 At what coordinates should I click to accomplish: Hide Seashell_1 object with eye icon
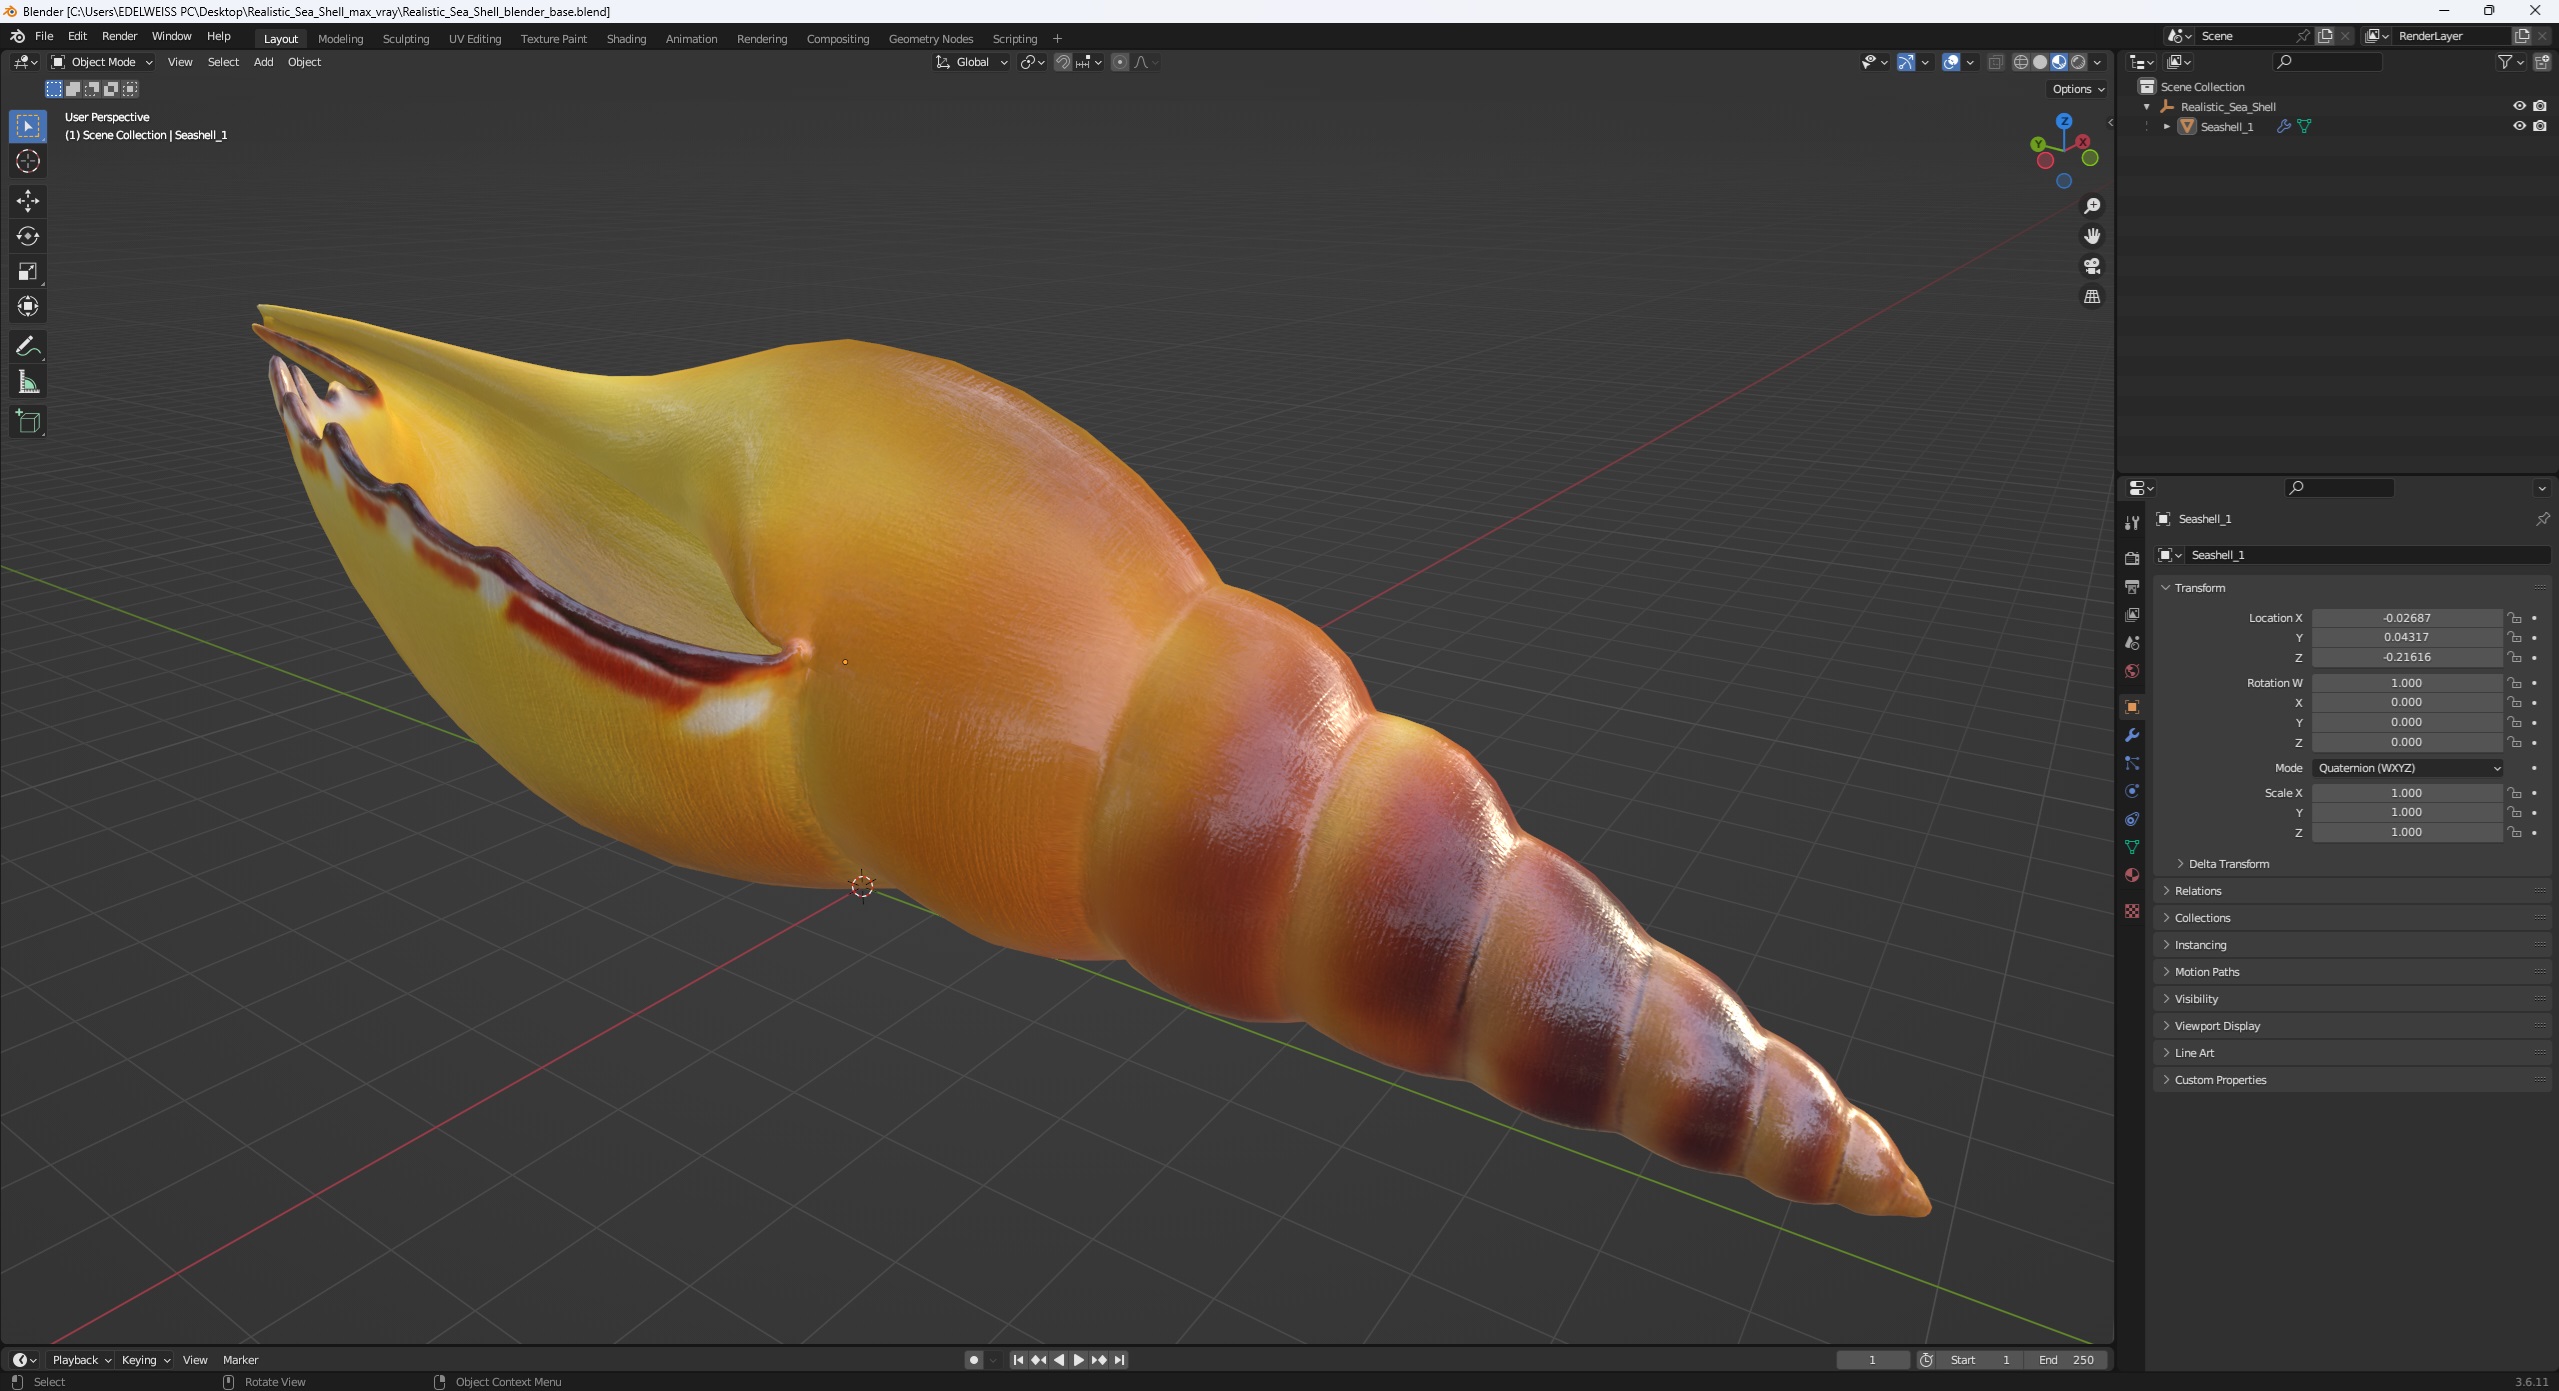[2519, 126]
